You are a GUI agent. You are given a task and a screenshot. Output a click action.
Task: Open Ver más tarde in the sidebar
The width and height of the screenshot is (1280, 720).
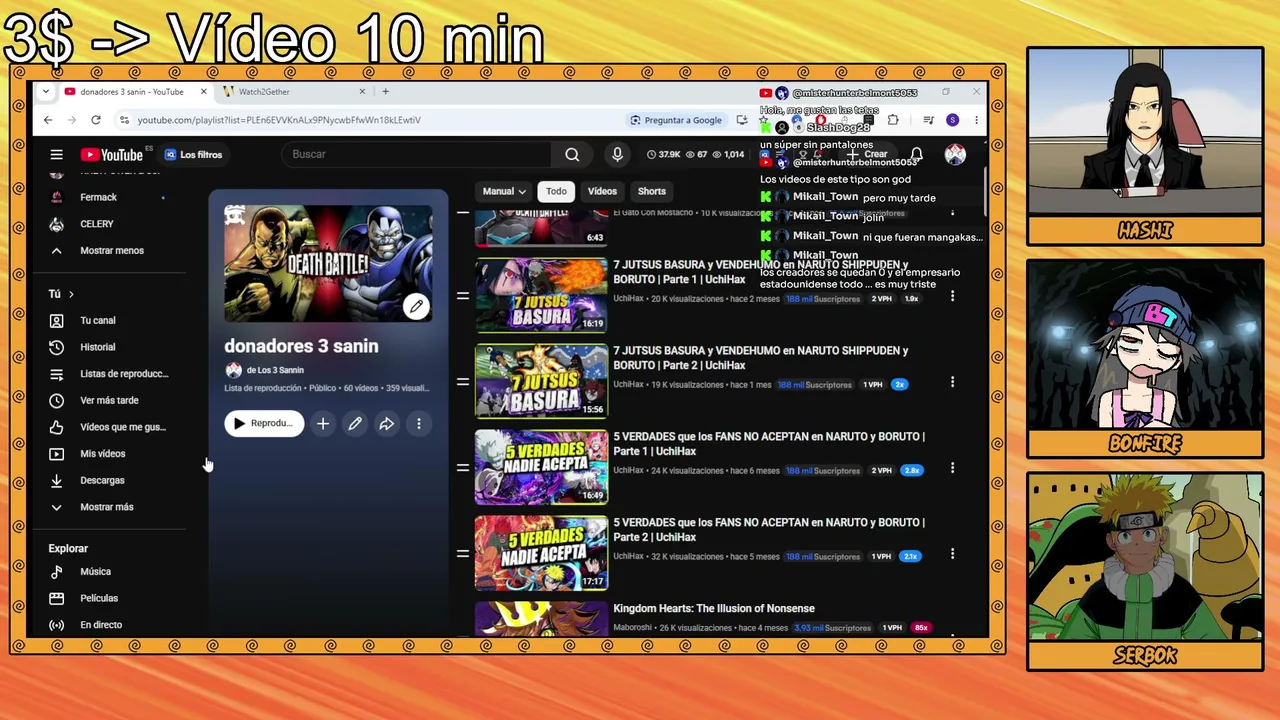[x=109, y=401]
